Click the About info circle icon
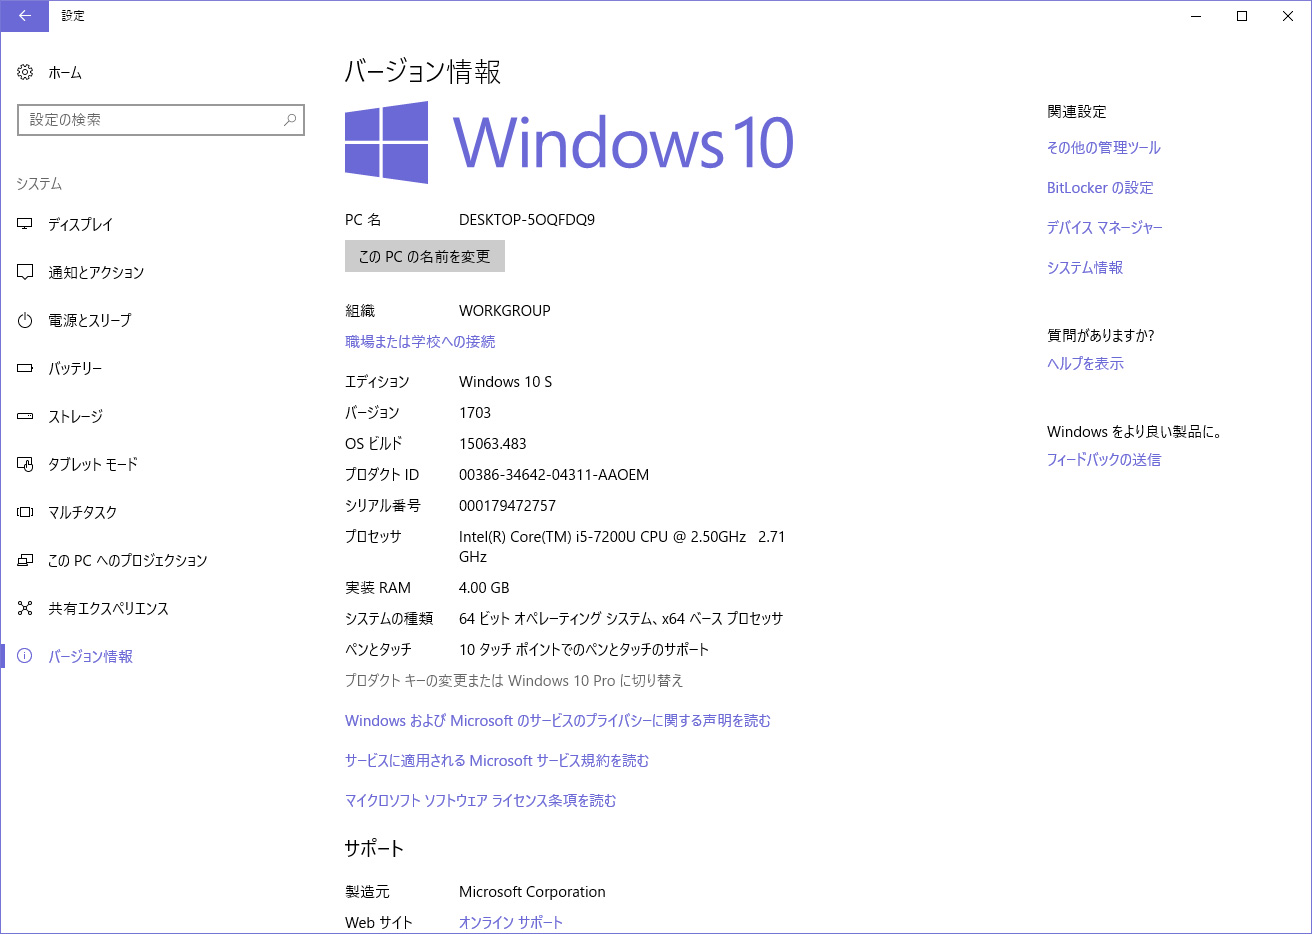 click(25, 656)
